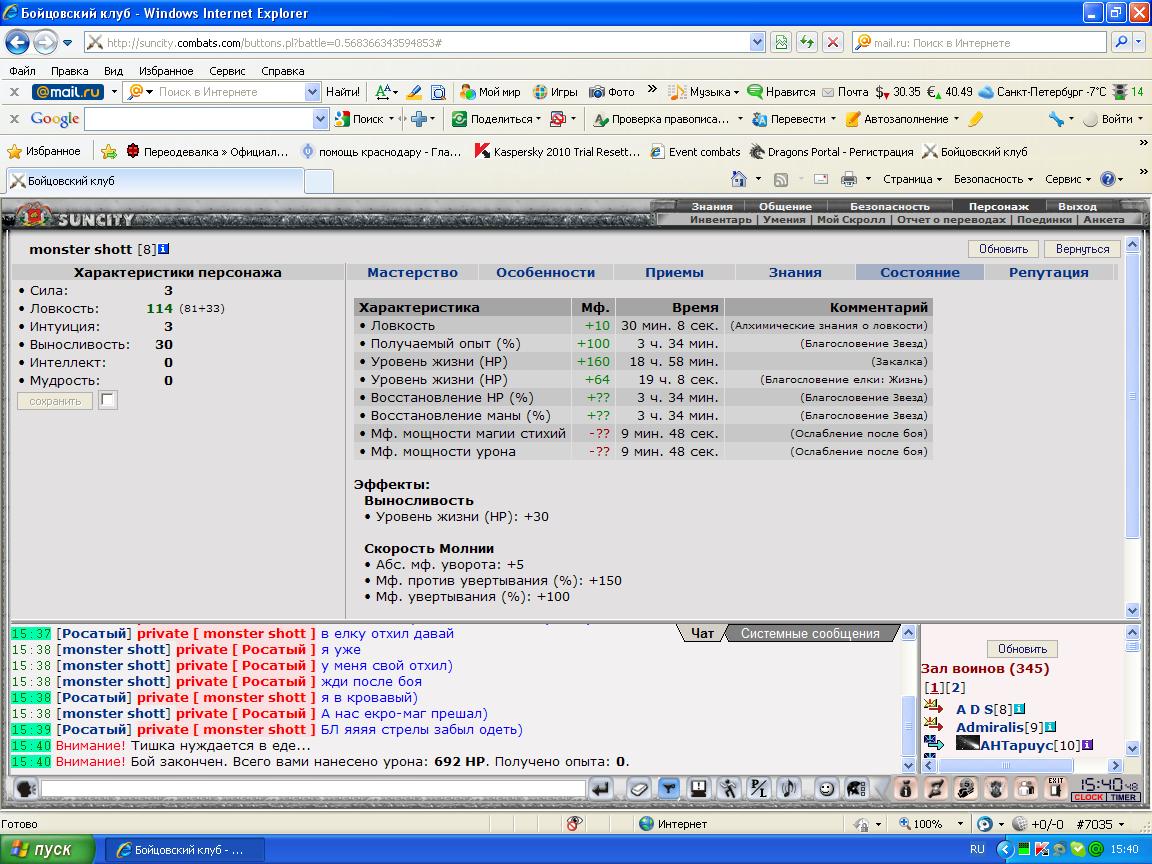Click the send message arrow icon

tap(601, 789)
